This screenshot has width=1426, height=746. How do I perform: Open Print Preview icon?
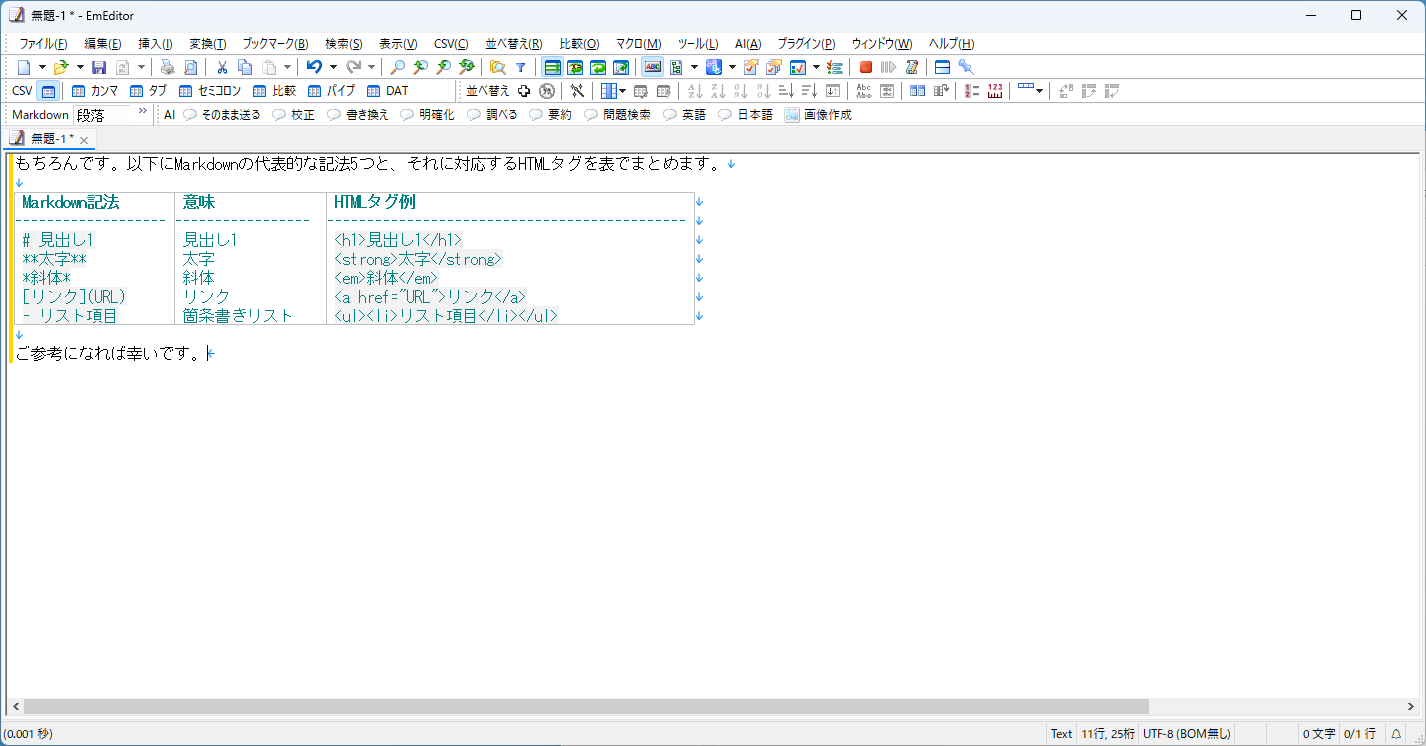pyautogui.click(x=190, y=67)
